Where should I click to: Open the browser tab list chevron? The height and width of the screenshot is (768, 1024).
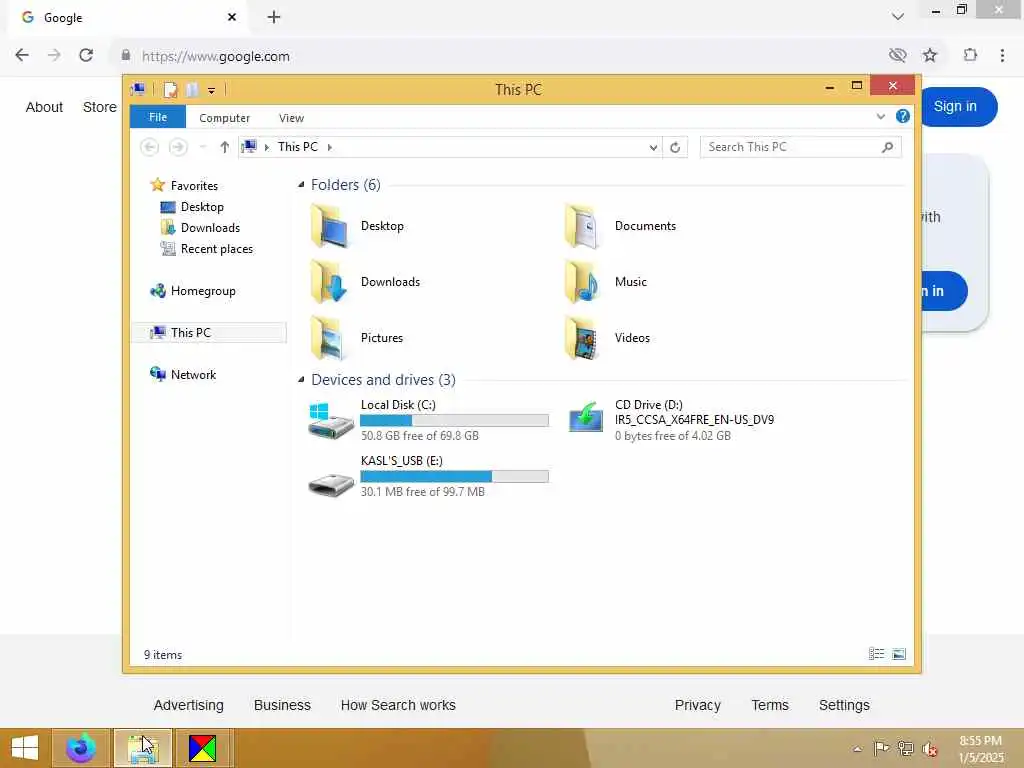click(x=898, y=16)
